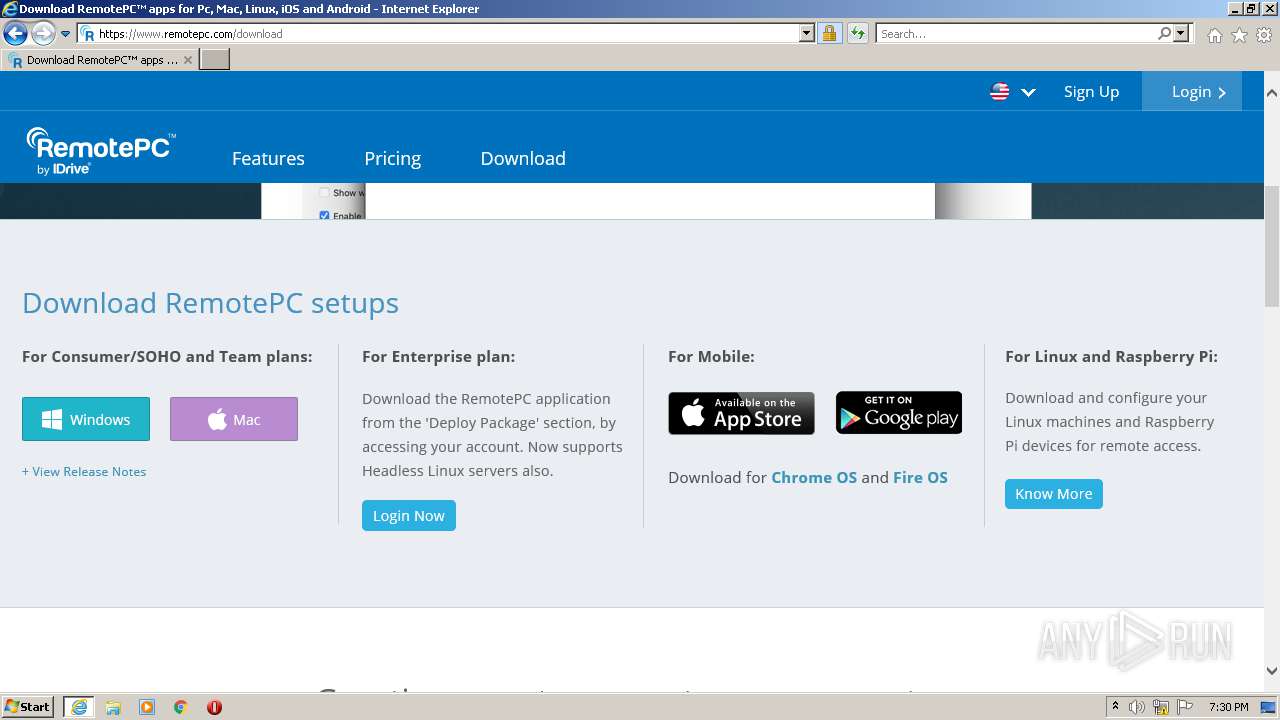Click the security lock icon in address bar

click(829, 34)
